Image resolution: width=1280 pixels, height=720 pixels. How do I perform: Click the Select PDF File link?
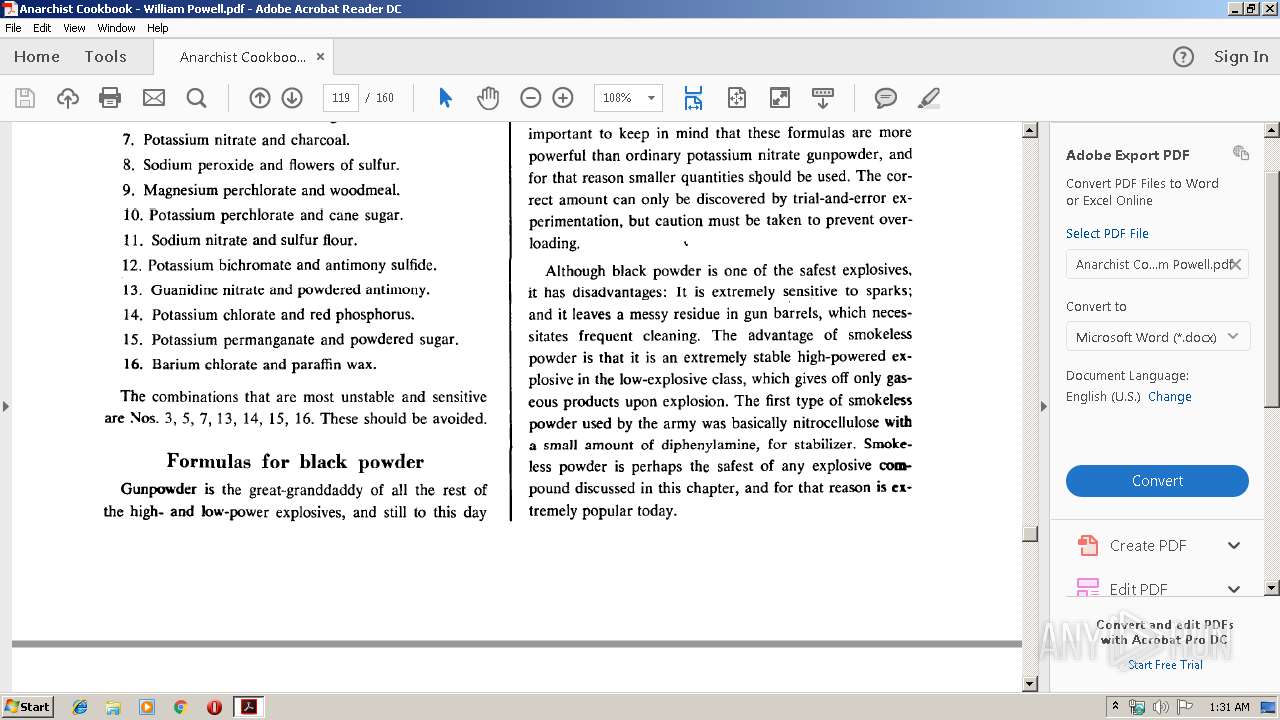[x=1107, y=233]
